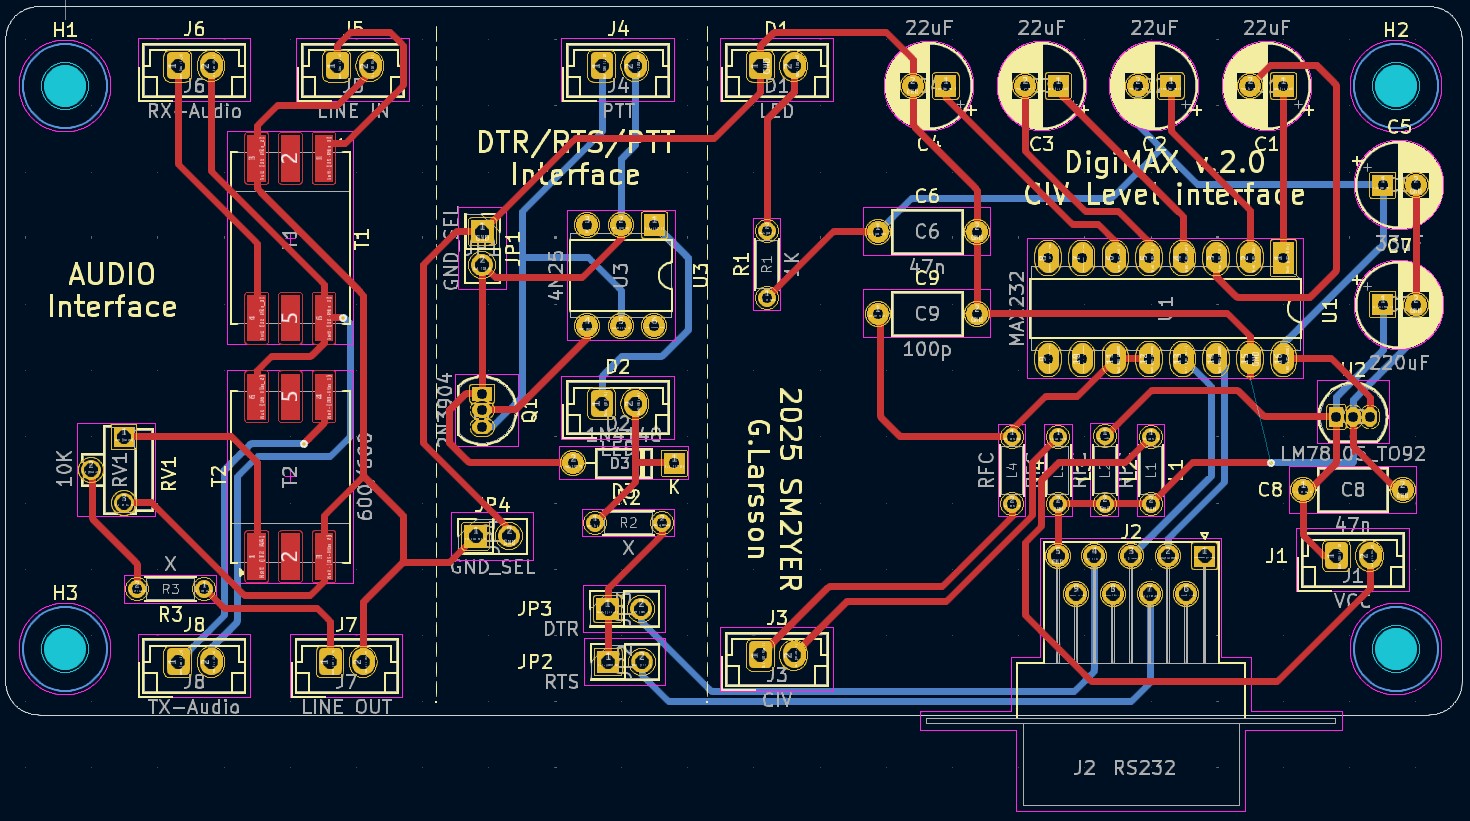Click the C9 100p capacitor
The height and width of the screenshot is (821, 1470).
927,314
